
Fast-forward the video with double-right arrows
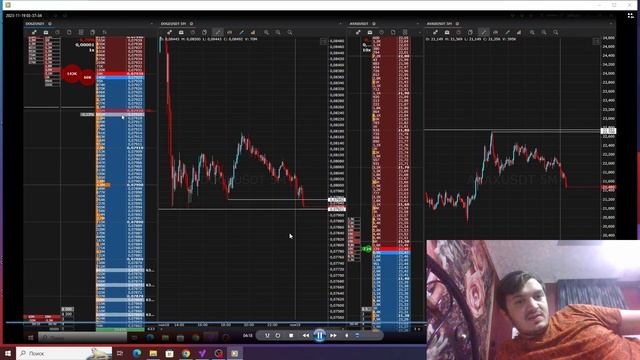click(x=333, y=336)
